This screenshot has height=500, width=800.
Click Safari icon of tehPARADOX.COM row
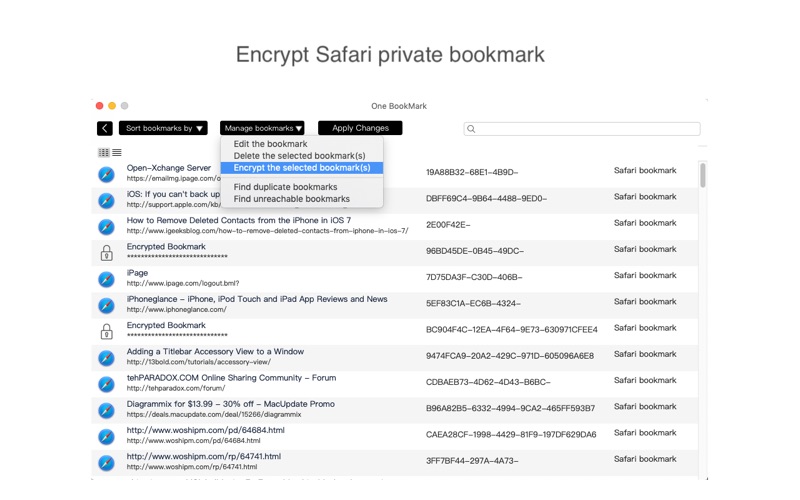click(106, 384)
